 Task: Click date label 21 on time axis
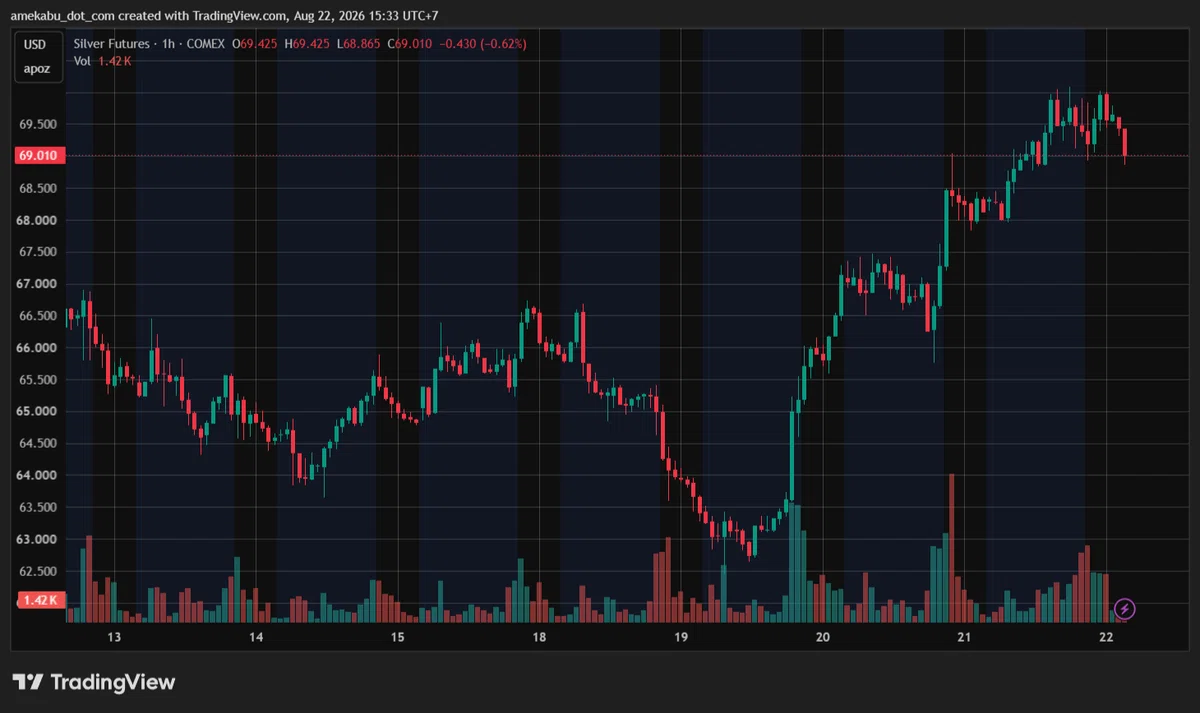(964, 637)
